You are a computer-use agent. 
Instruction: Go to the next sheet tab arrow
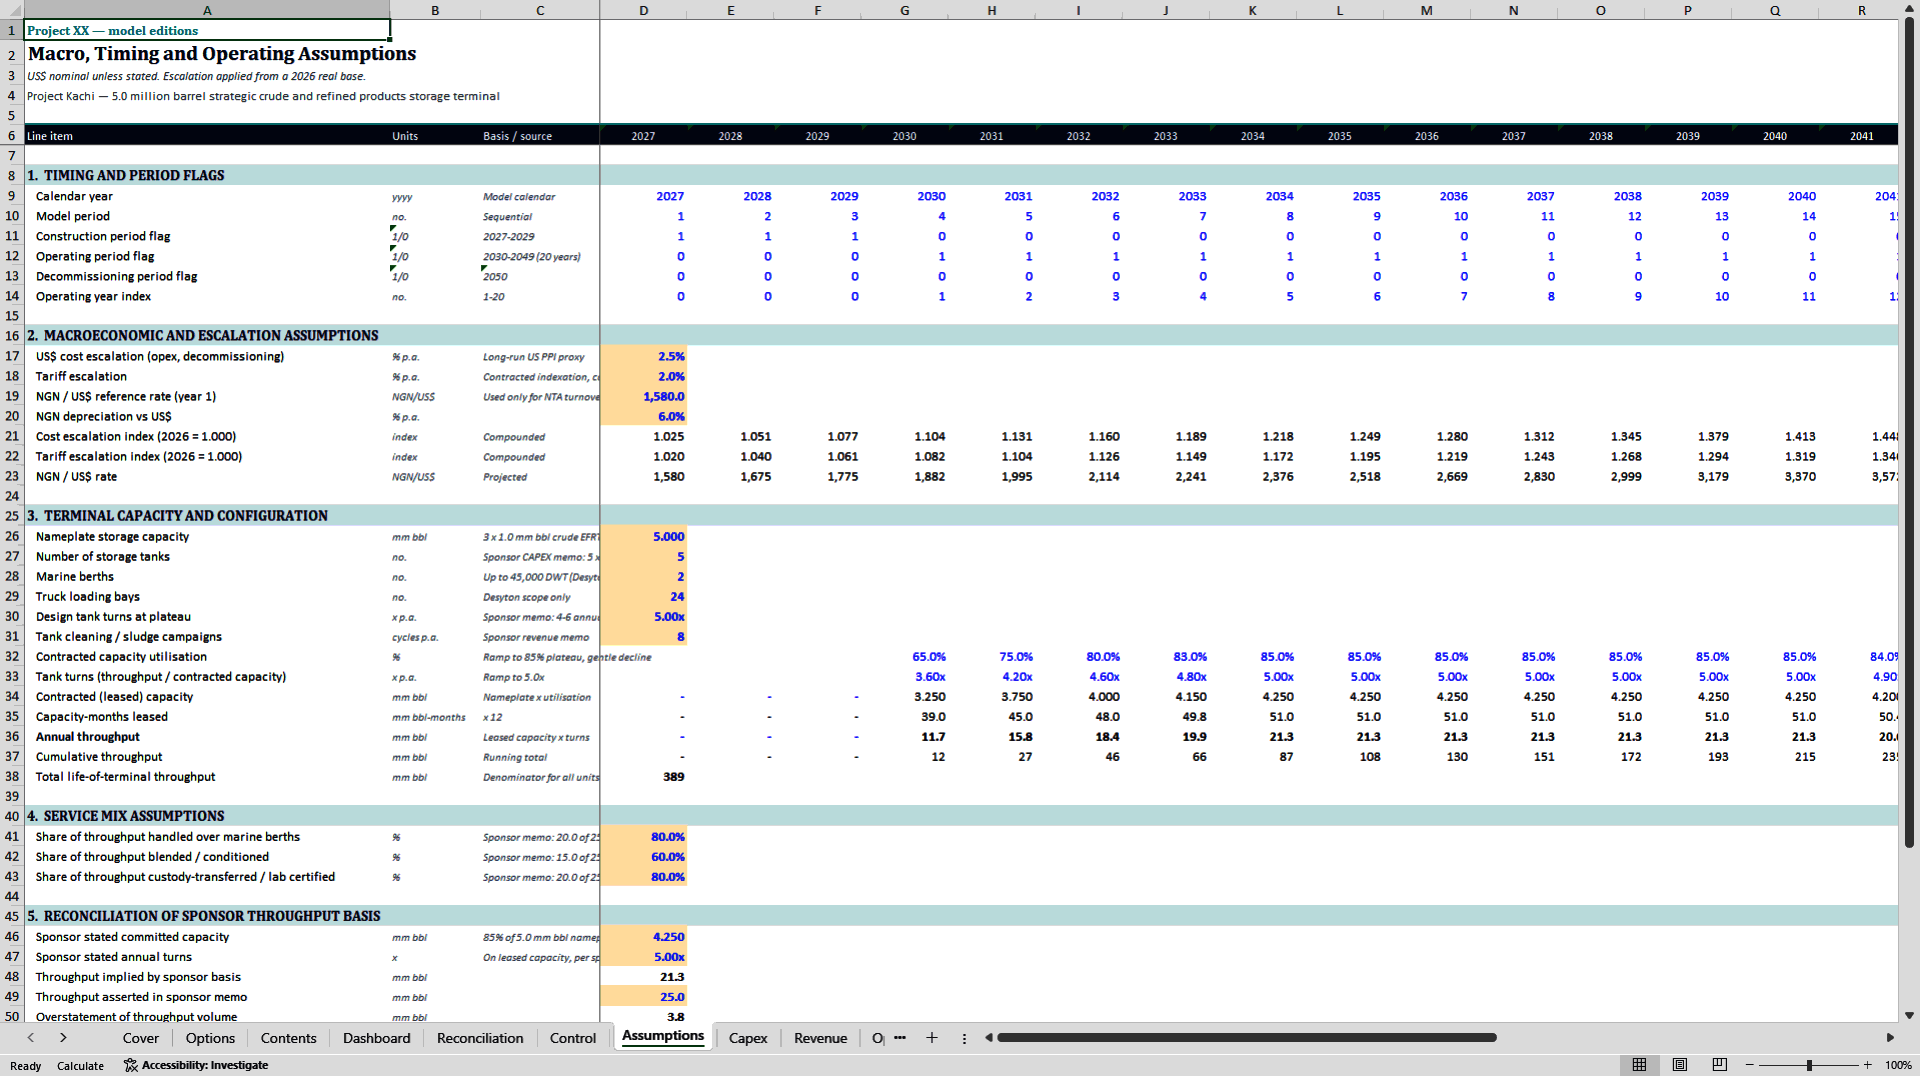click(63, 1038)
